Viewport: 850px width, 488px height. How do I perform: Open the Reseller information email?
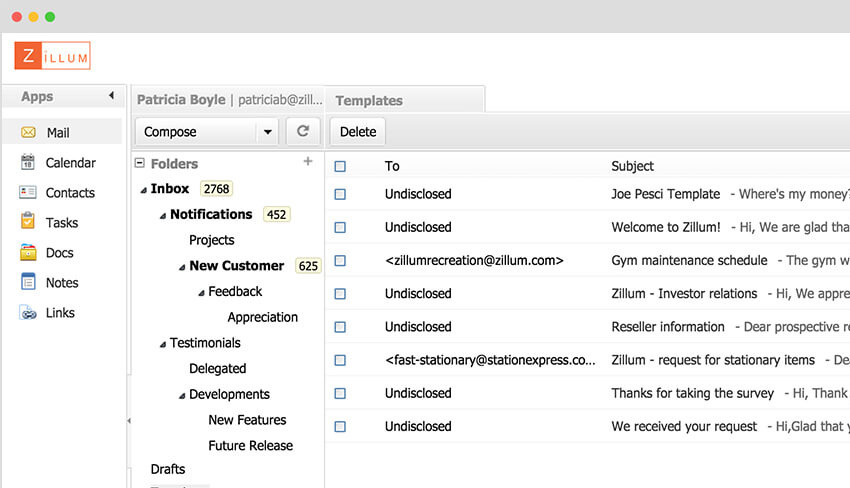(x=588, y=327)
